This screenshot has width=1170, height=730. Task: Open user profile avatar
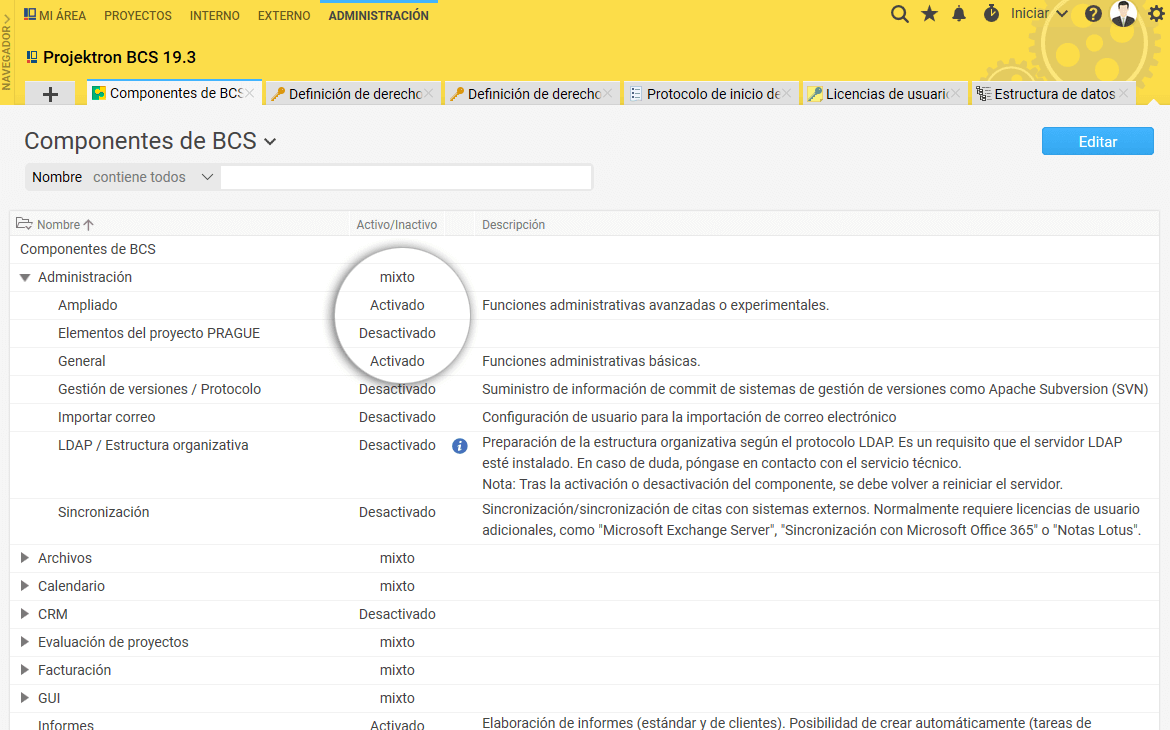click(x=1123, y=14)
